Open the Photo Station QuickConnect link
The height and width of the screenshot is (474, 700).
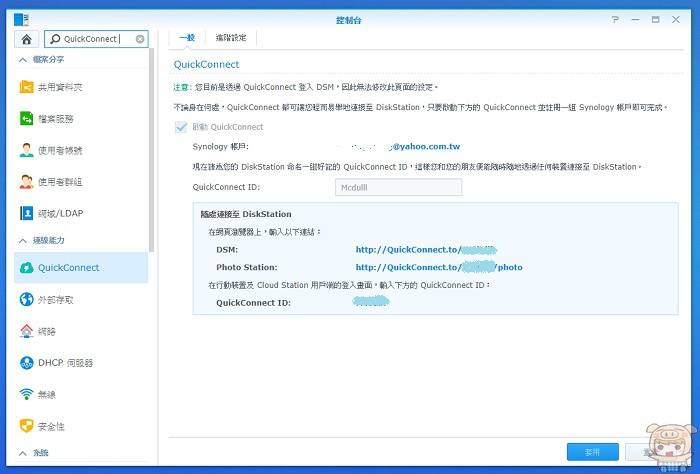click(439, 267)
